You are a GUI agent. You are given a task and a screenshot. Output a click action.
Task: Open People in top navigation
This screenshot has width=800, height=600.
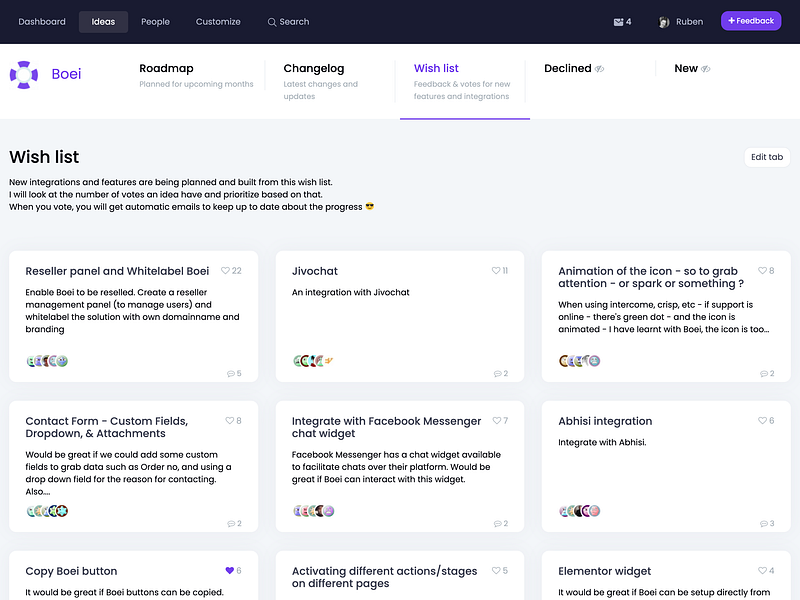click(155, 22)
